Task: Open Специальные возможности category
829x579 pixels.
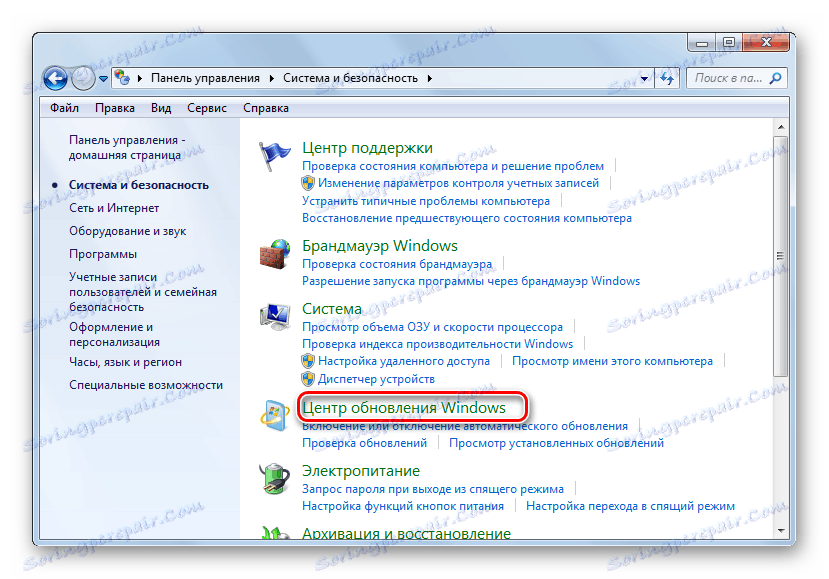Action: point(146,385)
